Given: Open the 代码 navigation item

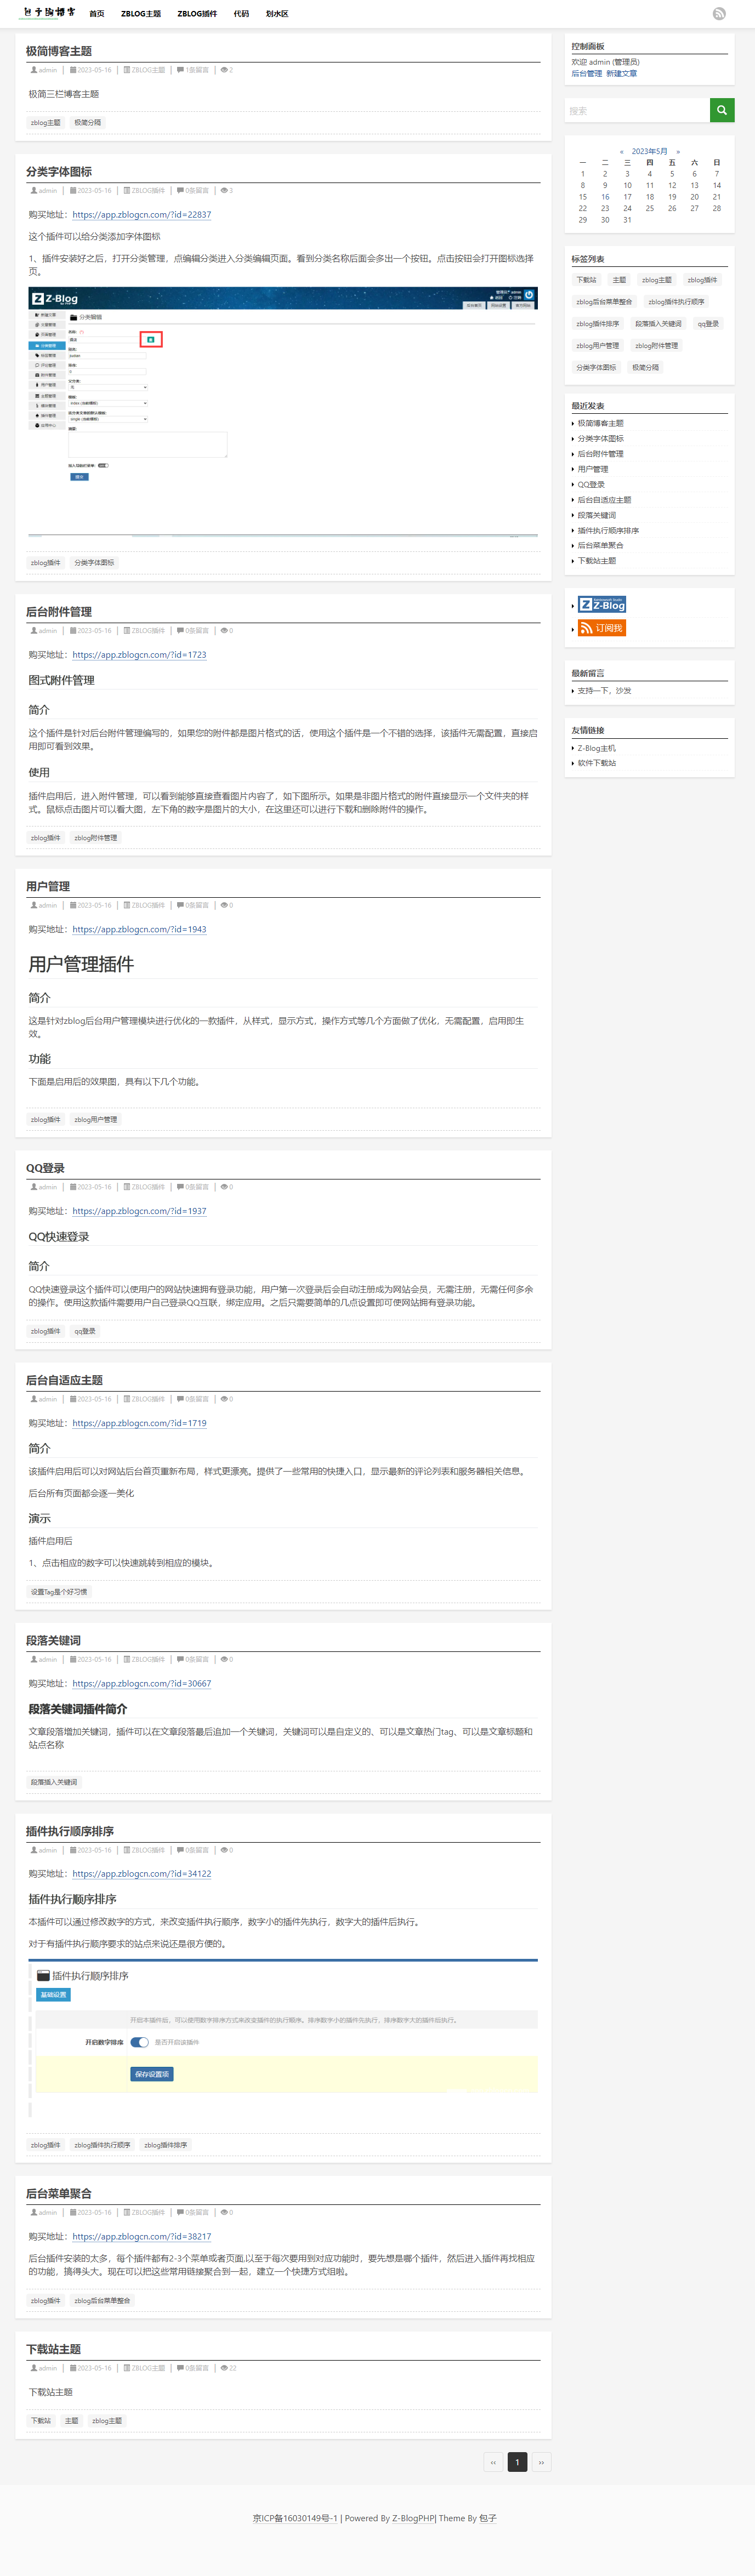Looking at the screenshot, I should click(241, 14).
